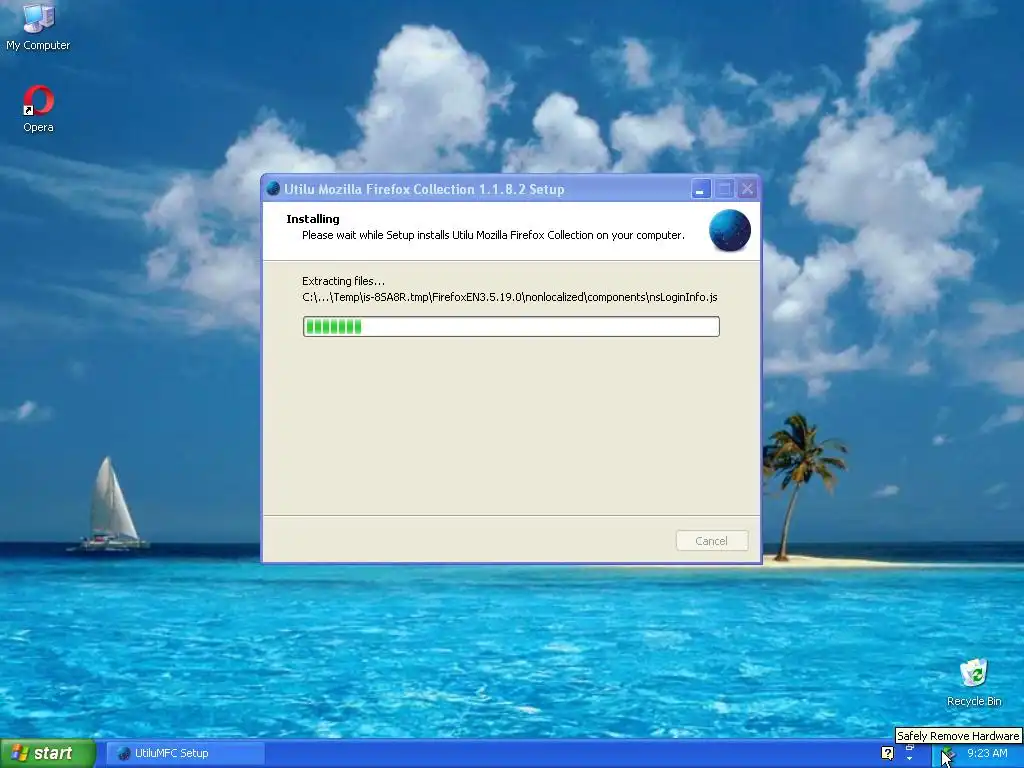Click the 9:23 AM taskbar clock
Image resolution: width=1024 pixels, height=768 pixels.
987,753
